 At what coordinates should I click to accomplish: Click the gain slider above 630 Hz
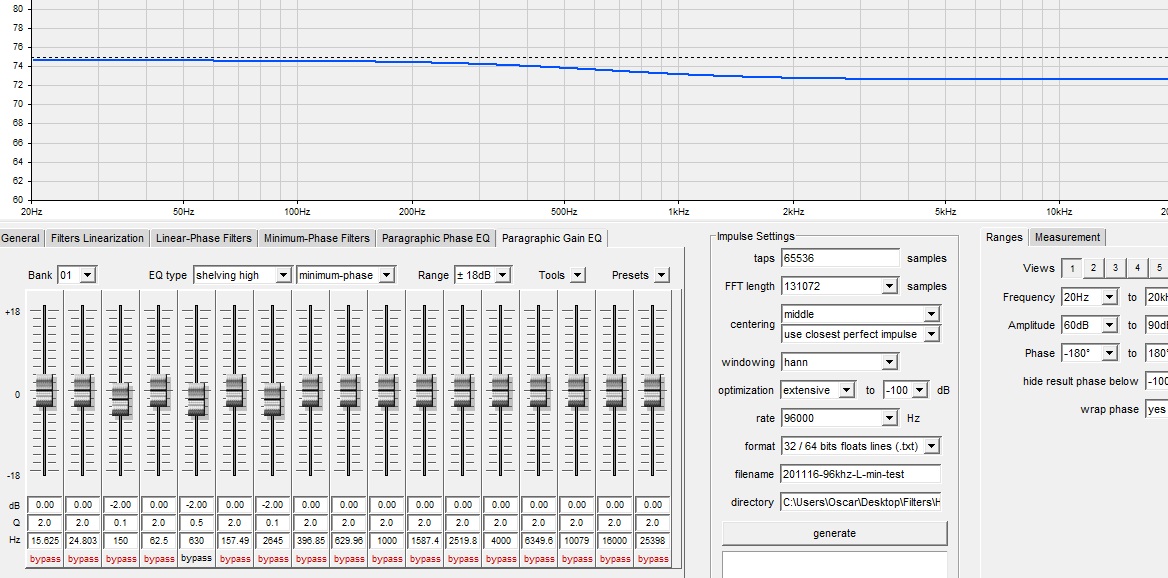pos(197,401)
